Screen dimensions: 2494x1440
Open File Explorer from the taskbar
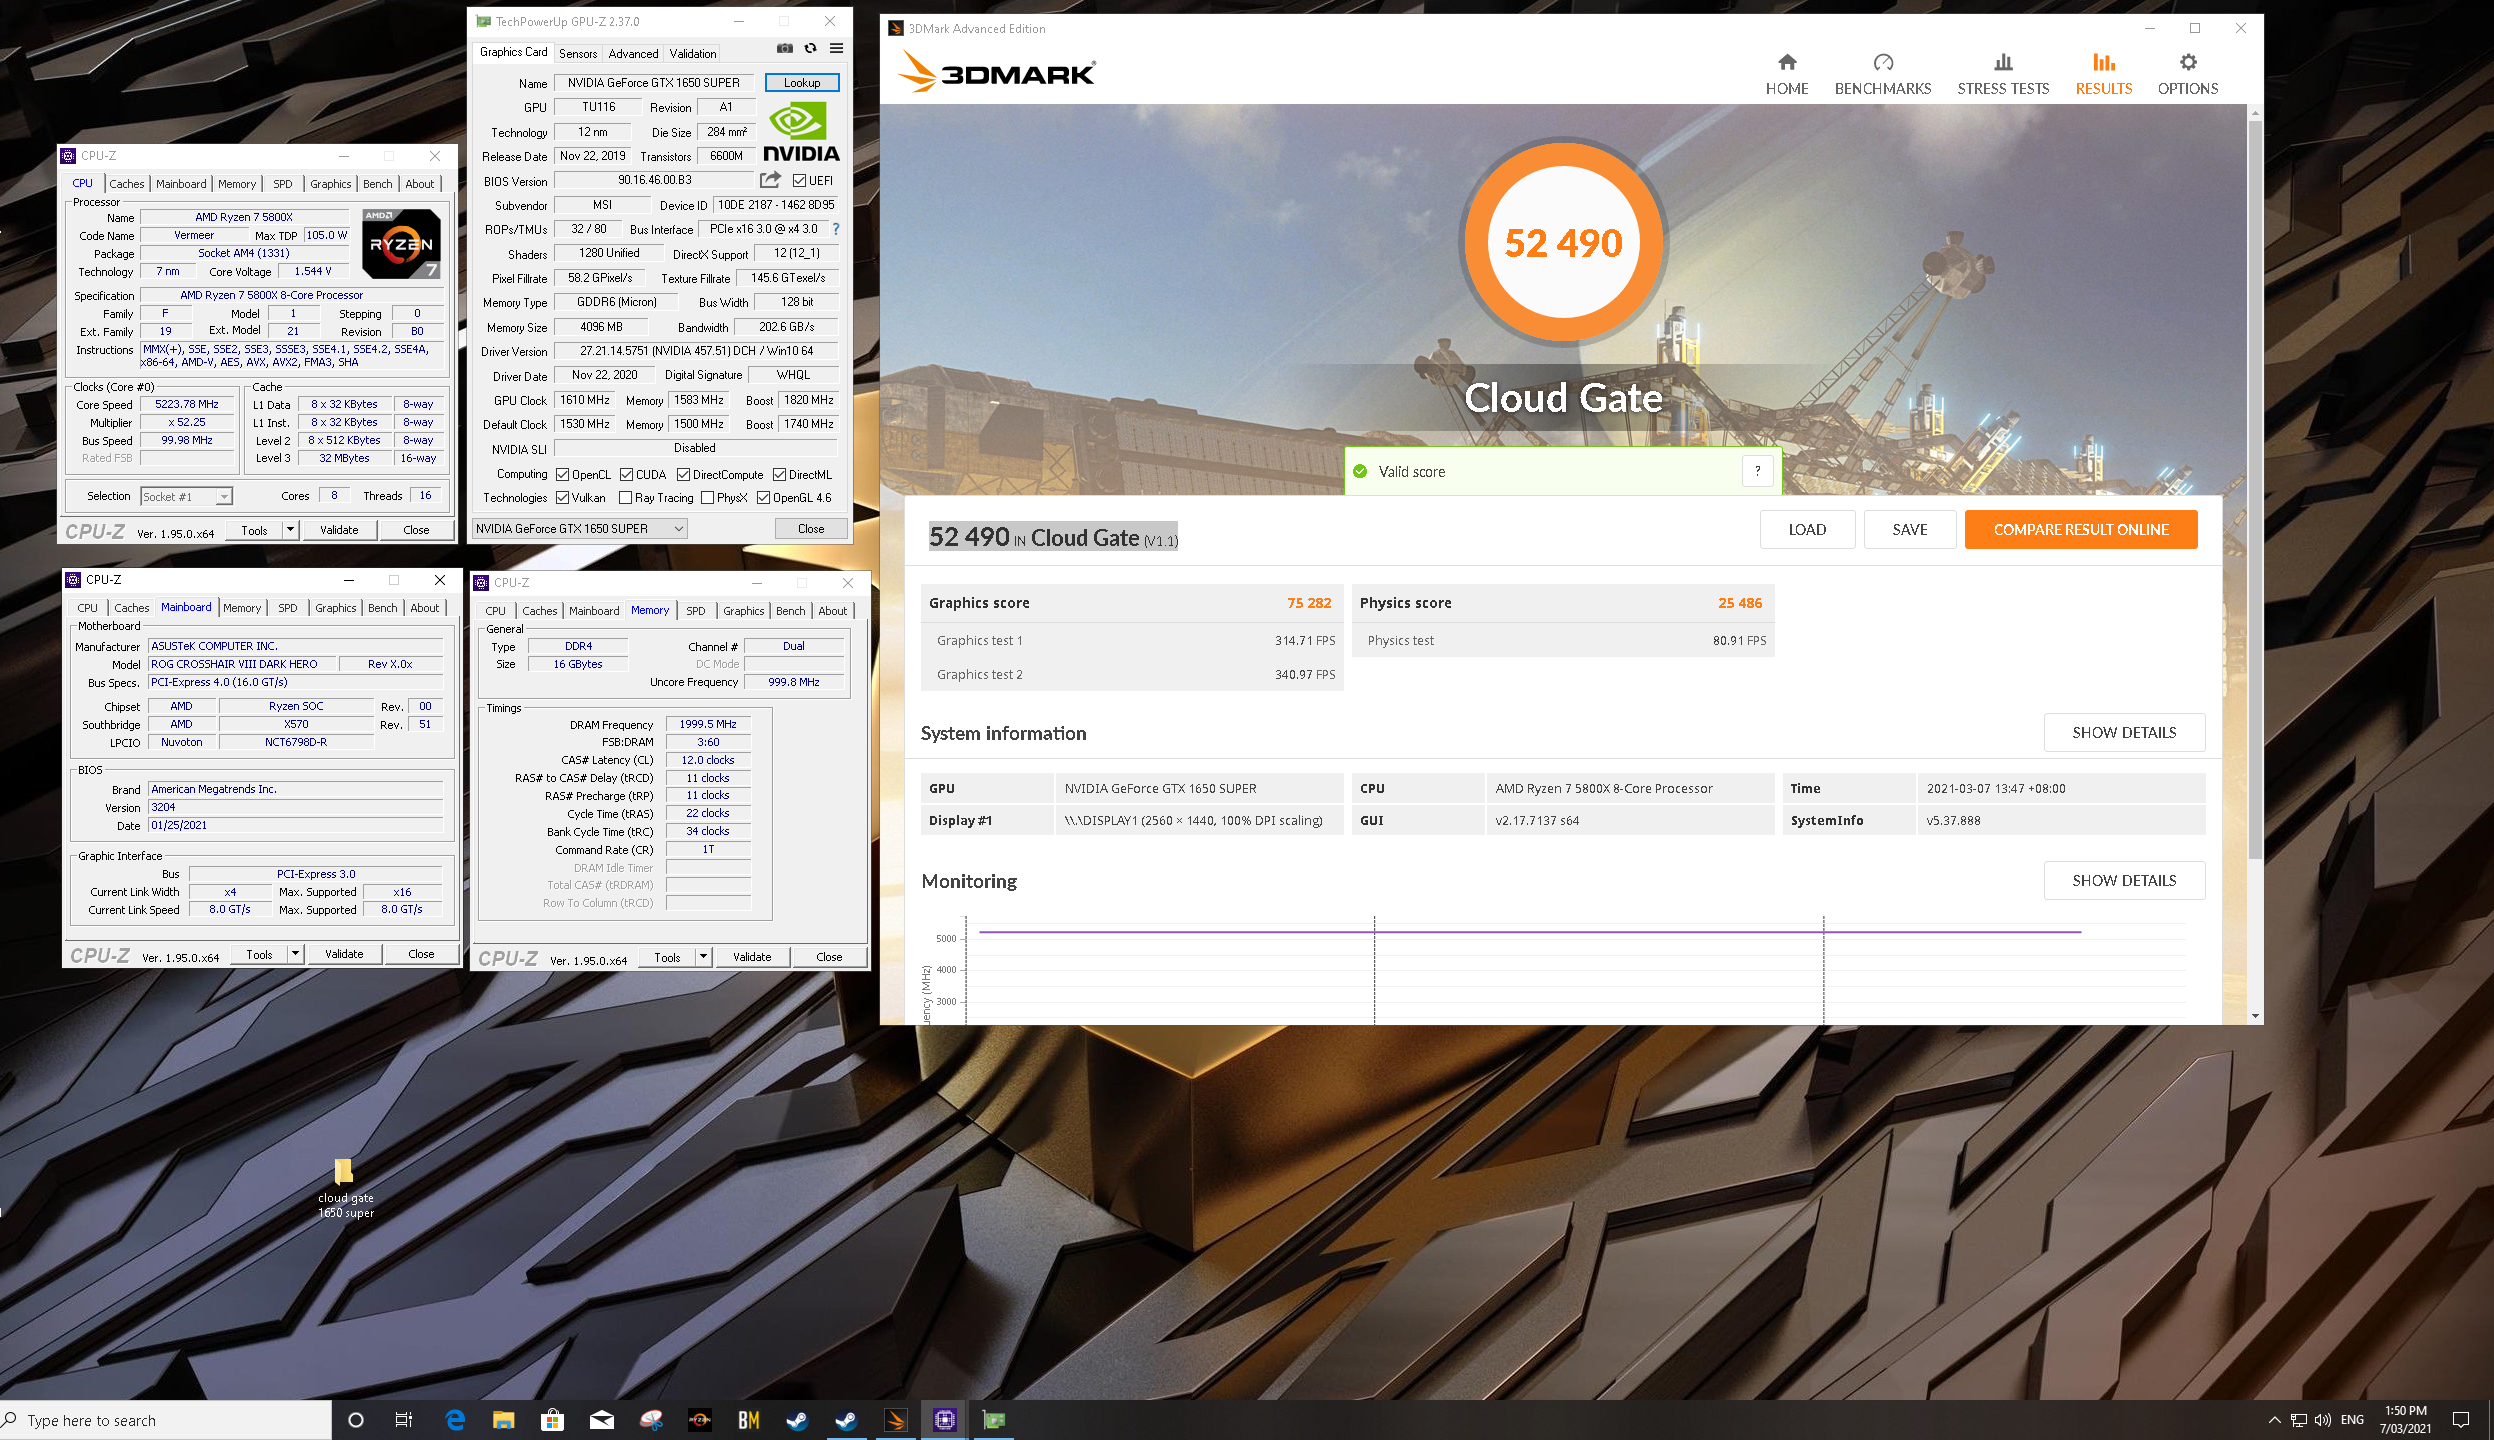(x=503, y=1420)
